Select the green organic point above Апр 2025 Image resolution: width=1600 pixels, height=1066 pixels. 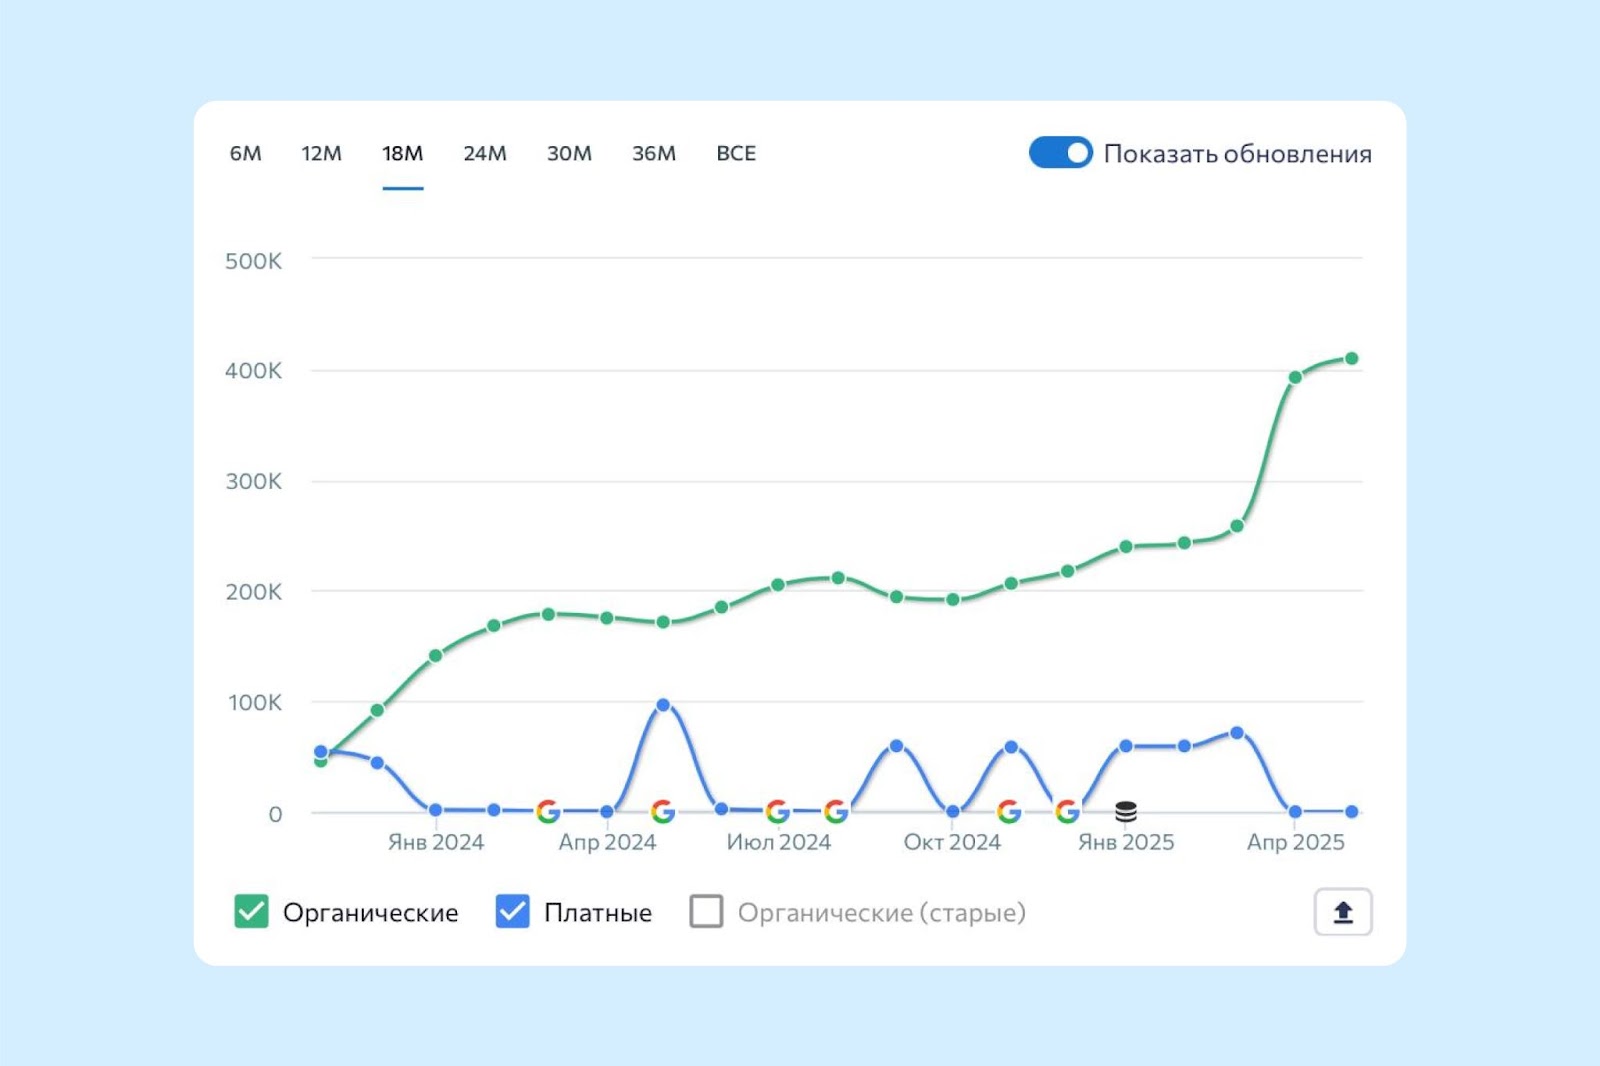(x=1295, y=377)
